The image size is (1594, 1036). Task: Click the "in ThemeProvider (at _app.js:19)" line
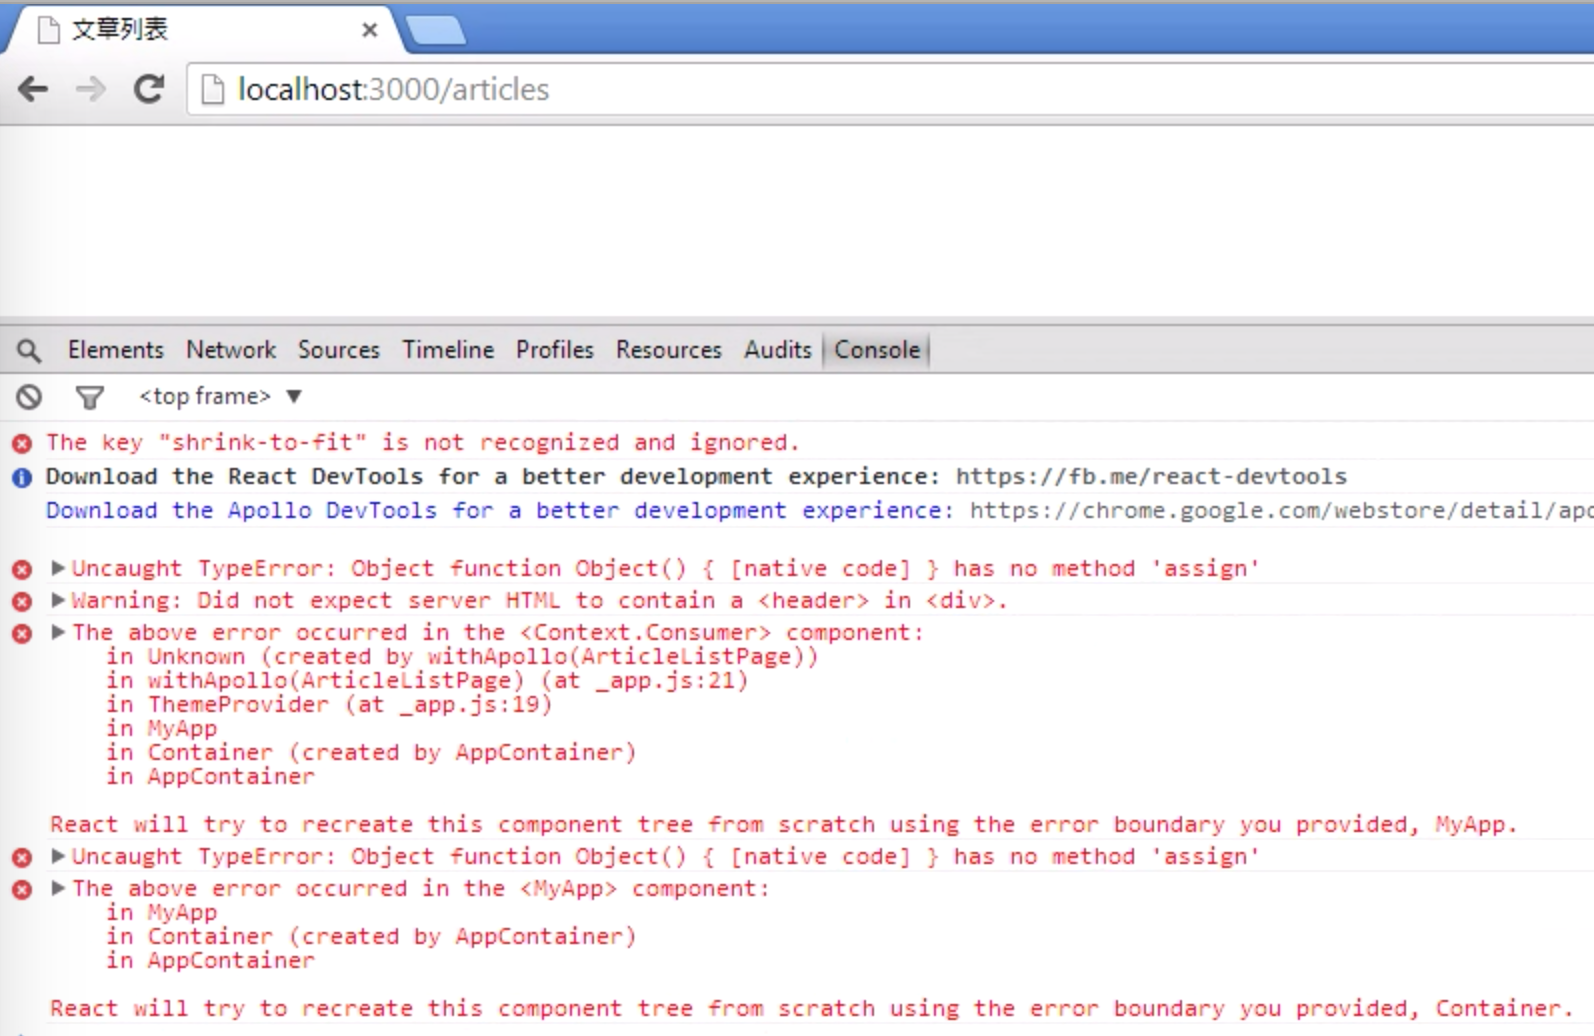329,704
